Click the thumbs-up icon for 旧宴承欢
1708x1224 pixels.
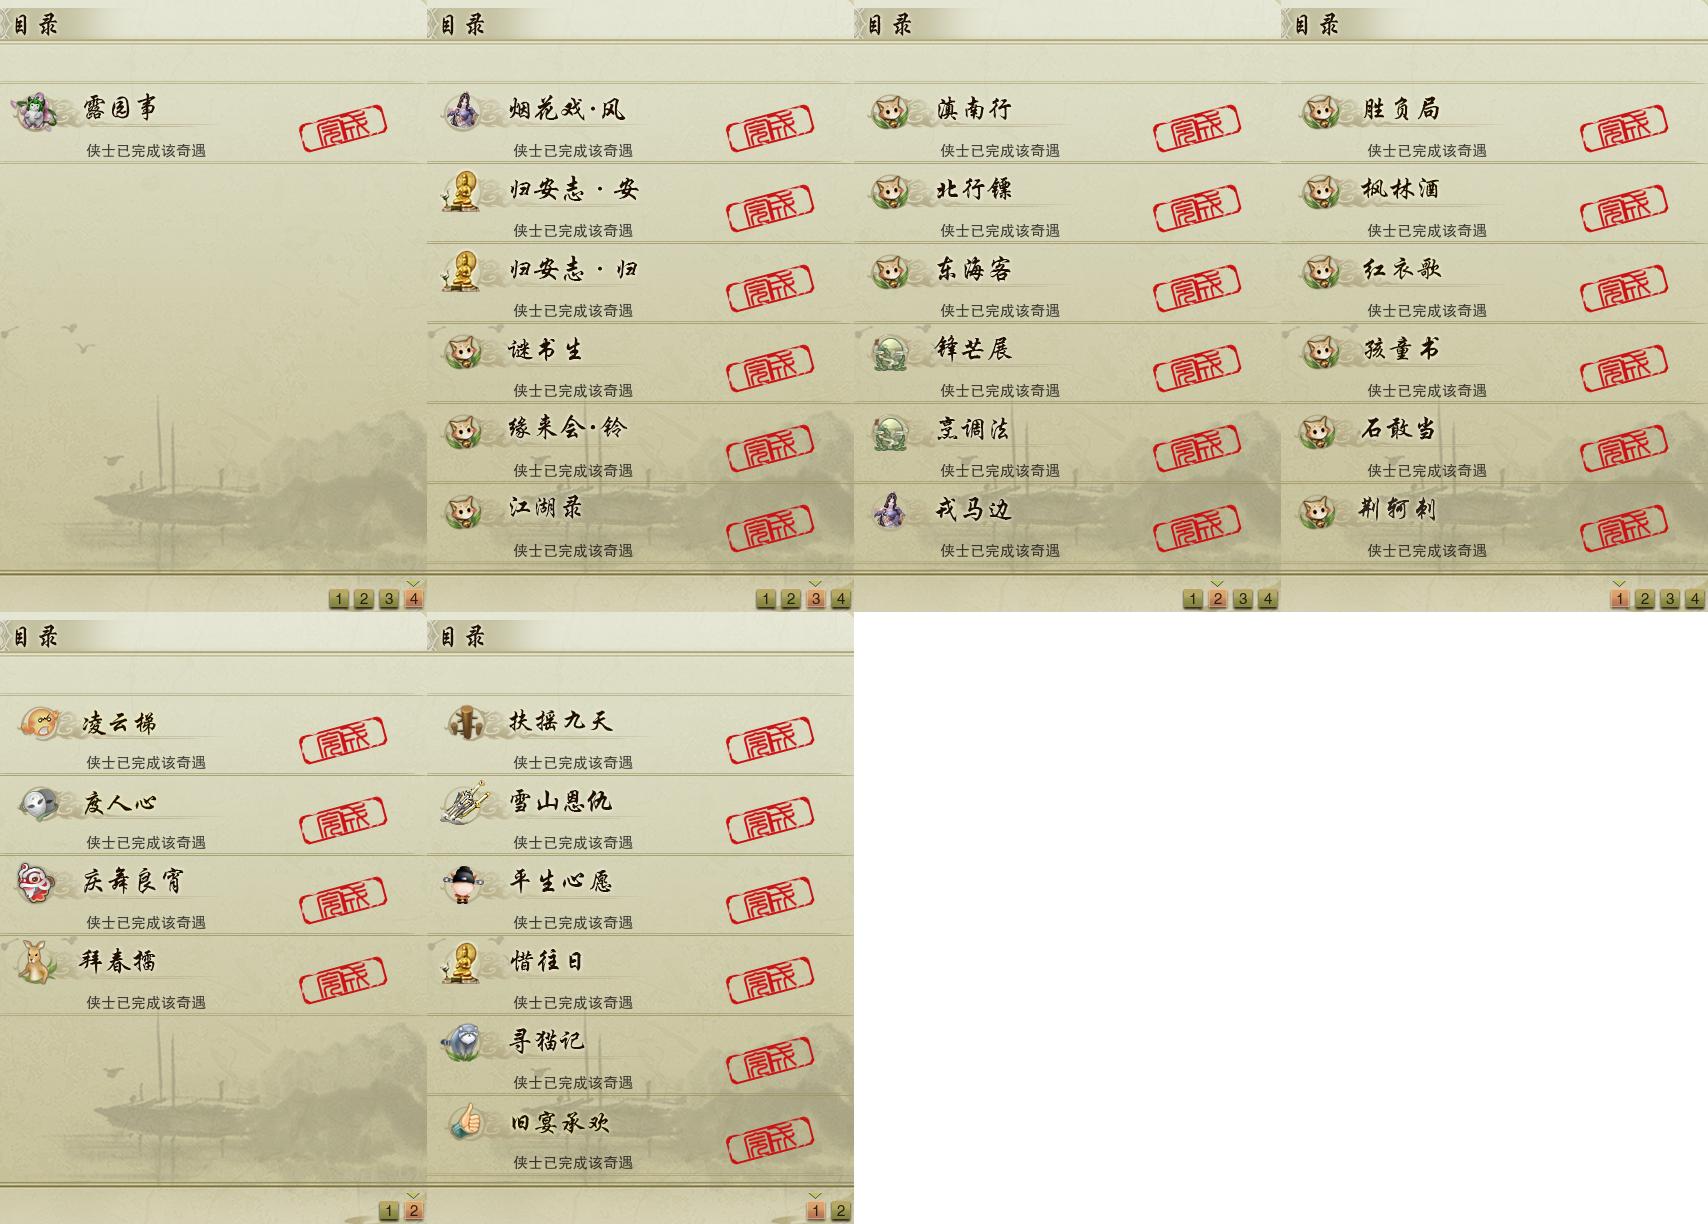462,1123
